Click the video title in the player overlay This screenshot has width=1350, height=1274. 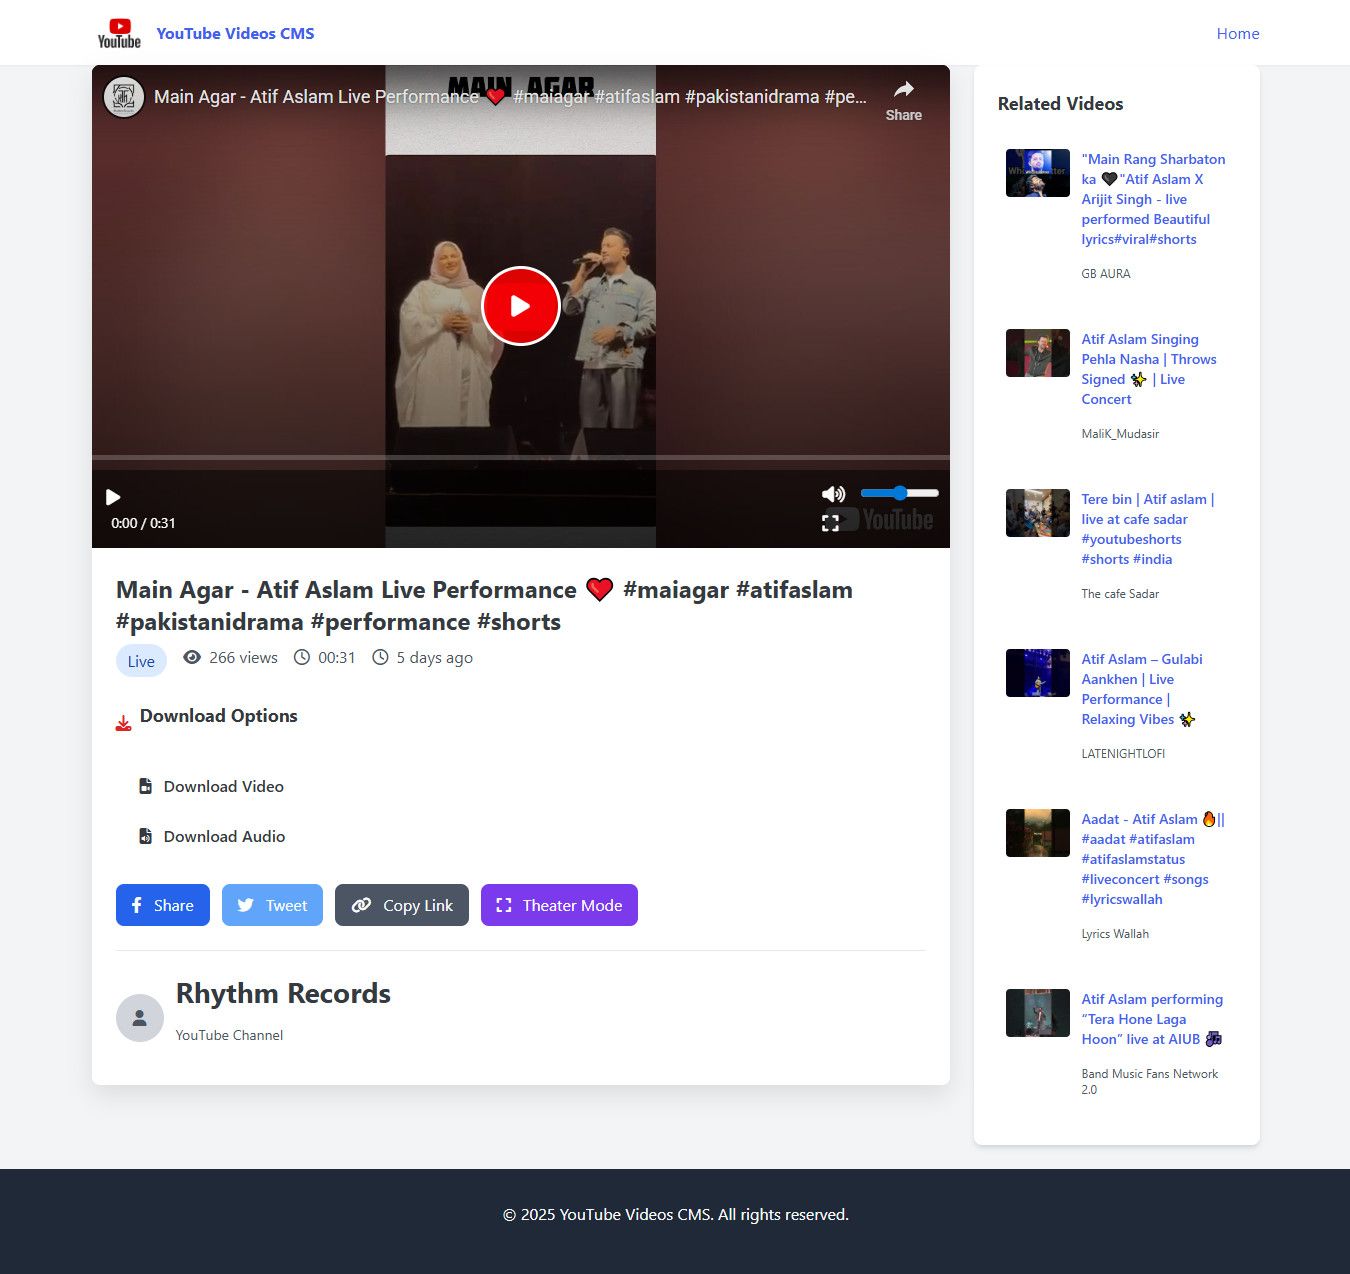510,97
